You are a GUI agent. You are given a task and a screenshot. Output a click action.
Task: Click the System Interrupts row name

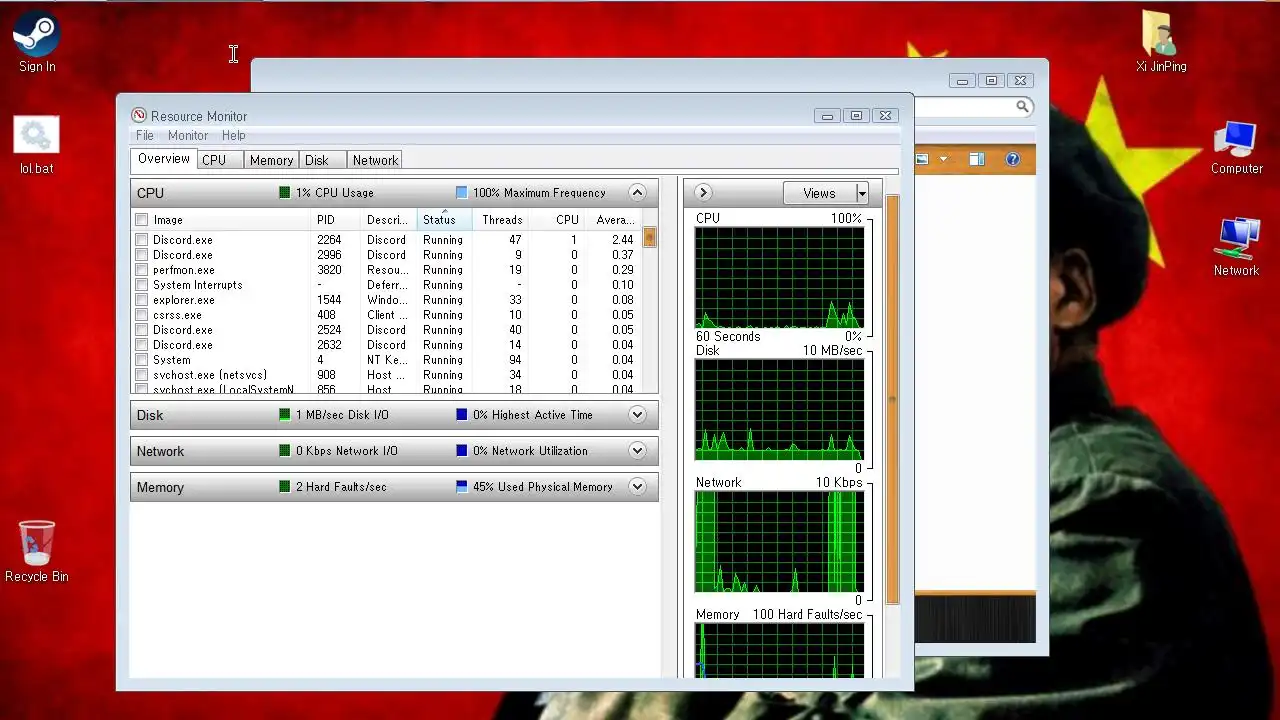coord(198,285)
